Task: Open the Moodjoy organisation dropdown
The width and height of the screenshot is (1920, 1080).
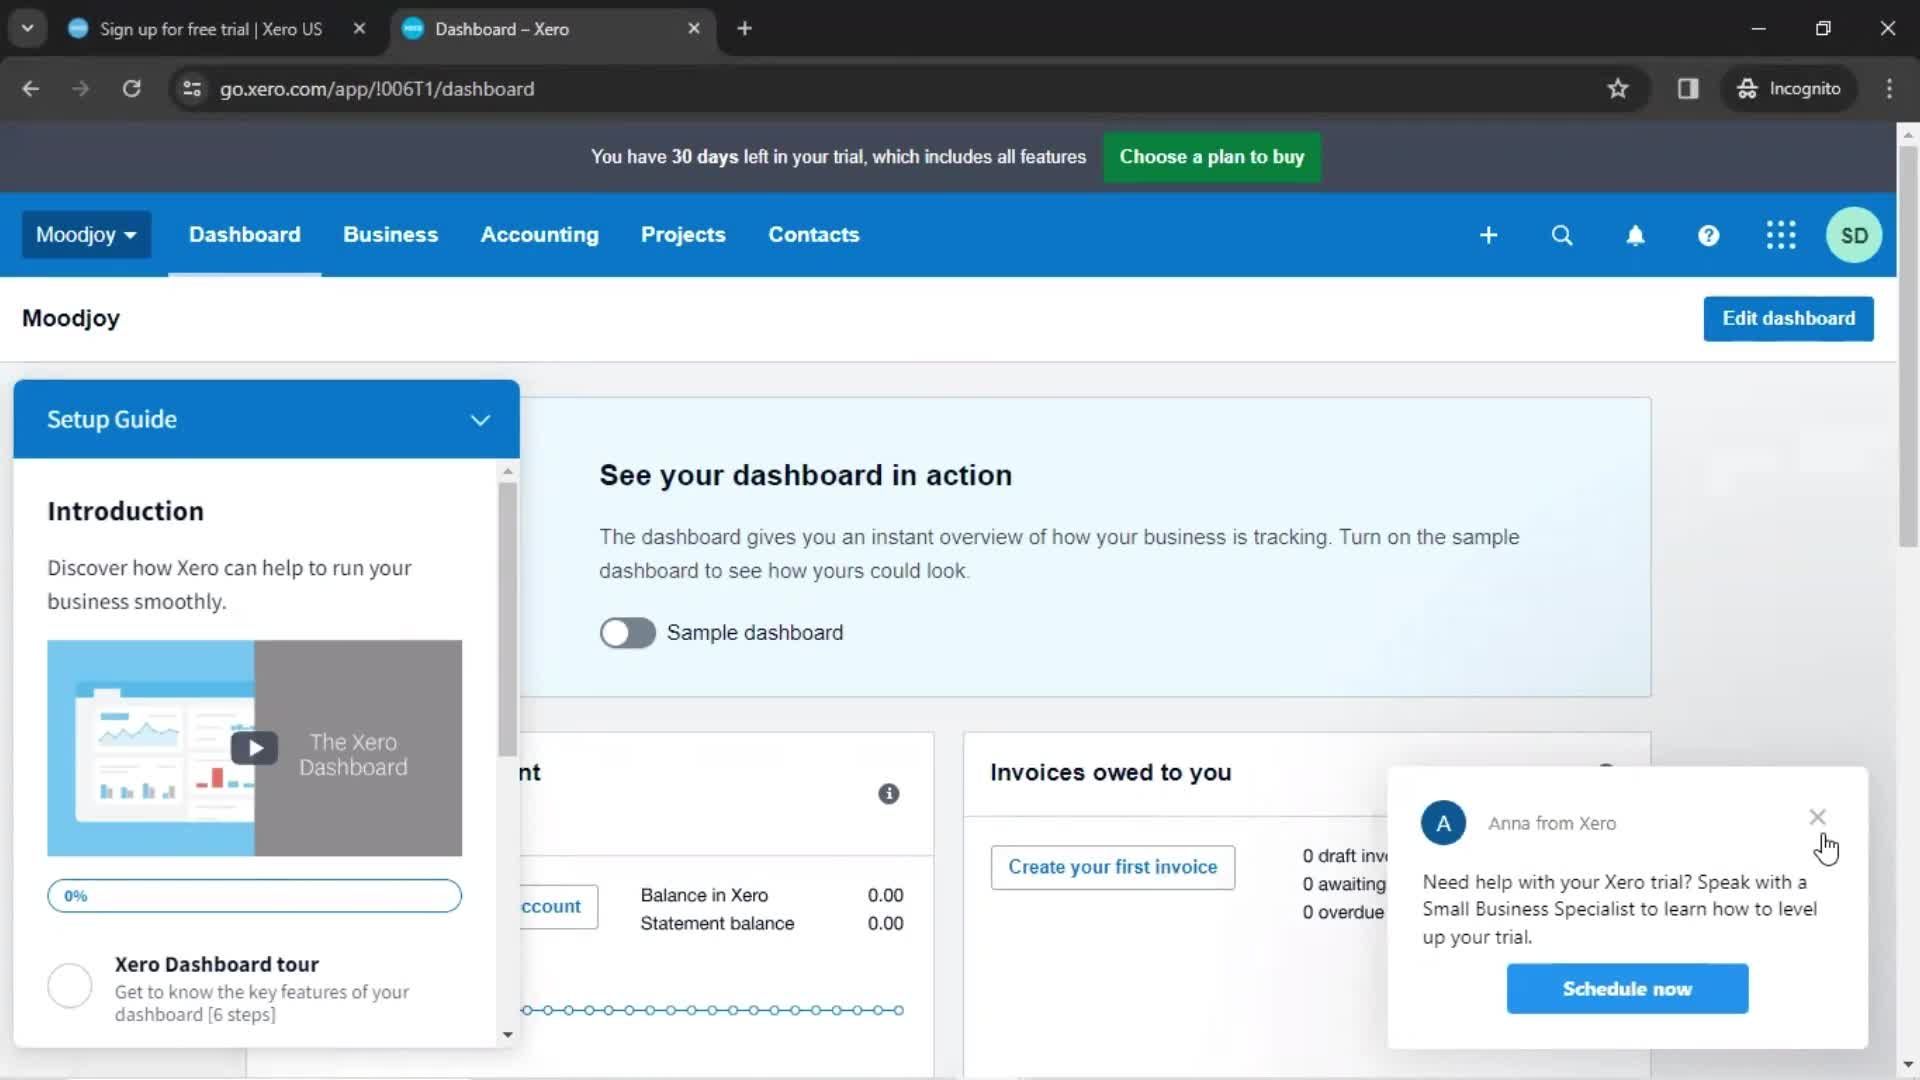Action: [x=86, y=235]
